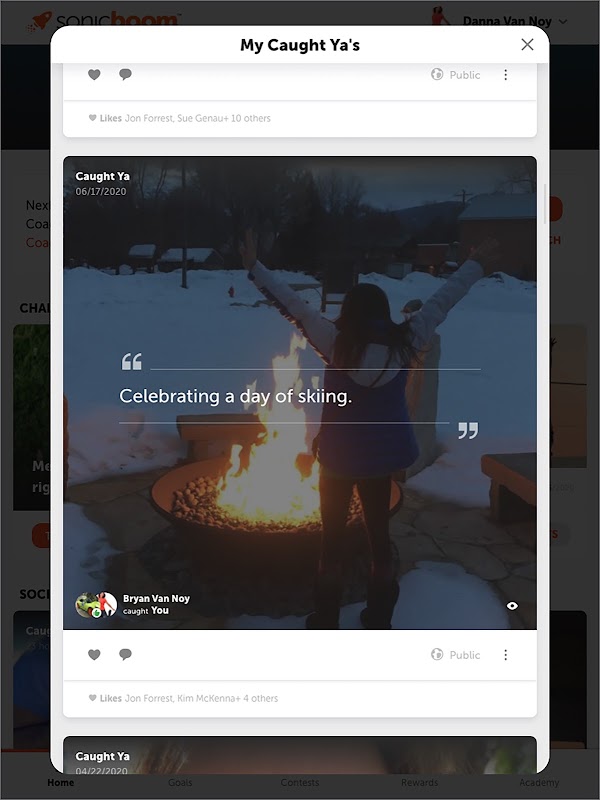Open comments on the skiing post
The height and width of the screenshot is (800, 600).
(x=125, y=655)
